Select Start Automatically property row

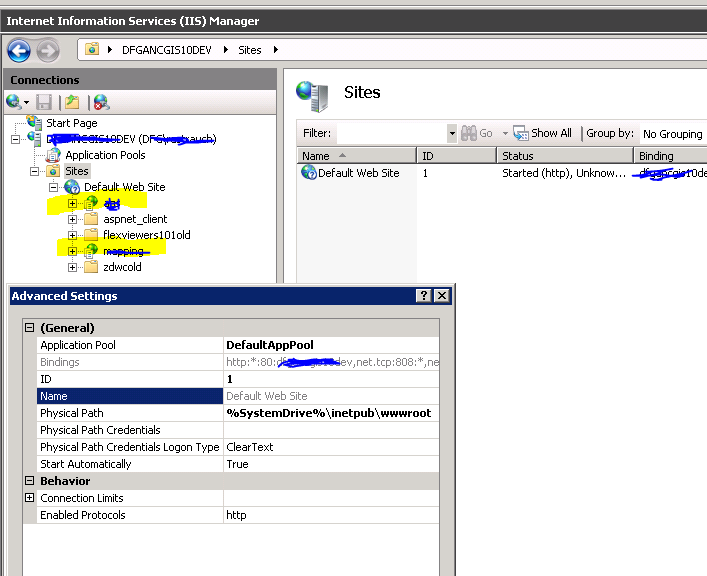click(x=238, y=464)
